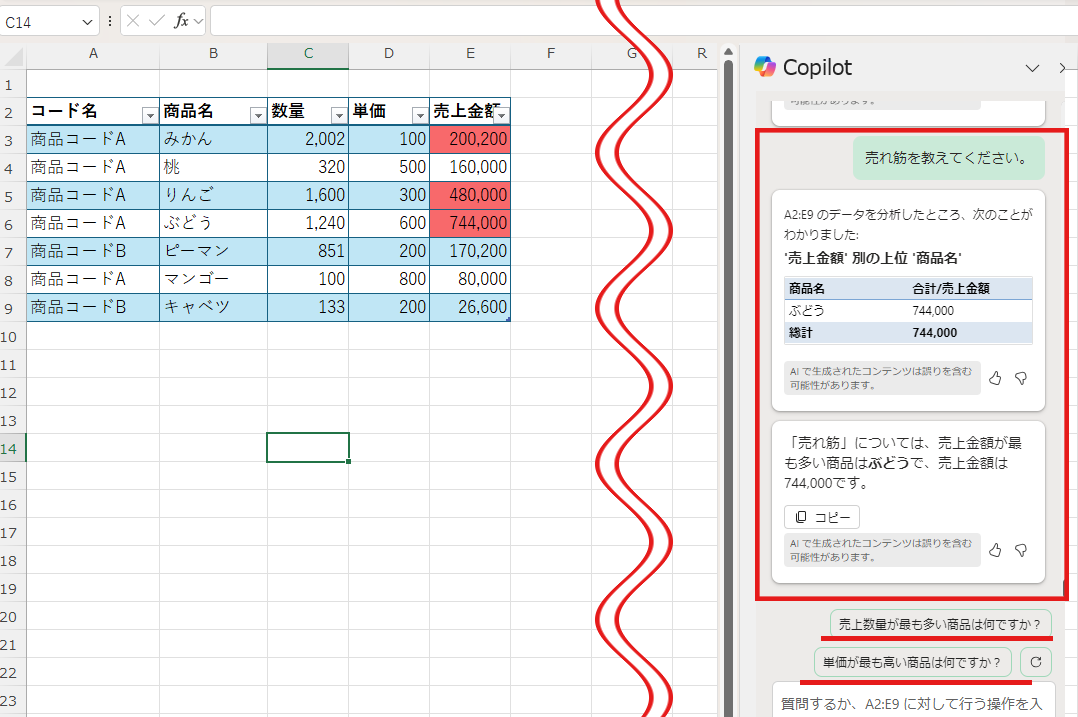
Task: Refresh the suggested prompts
Action: [x=1036, y=662]
